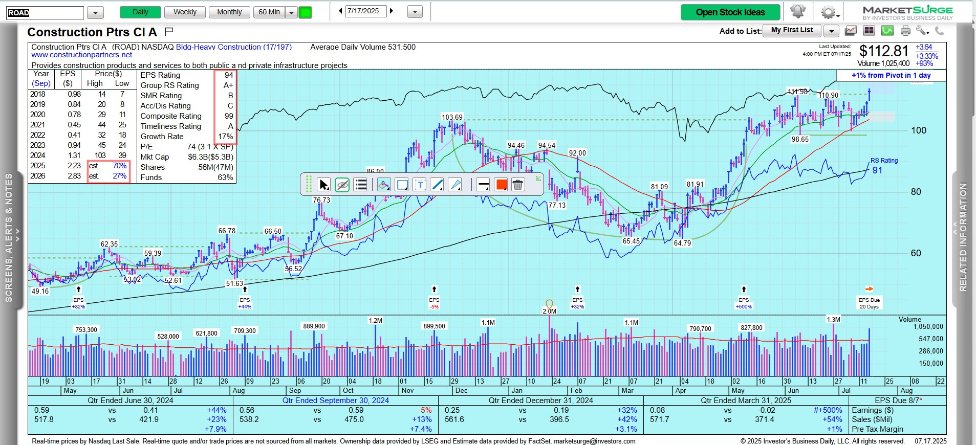Click the Qtr Ended September 30, 2024 header
Image resolution: width=976 pixels, height=445 pixels.
337,401
